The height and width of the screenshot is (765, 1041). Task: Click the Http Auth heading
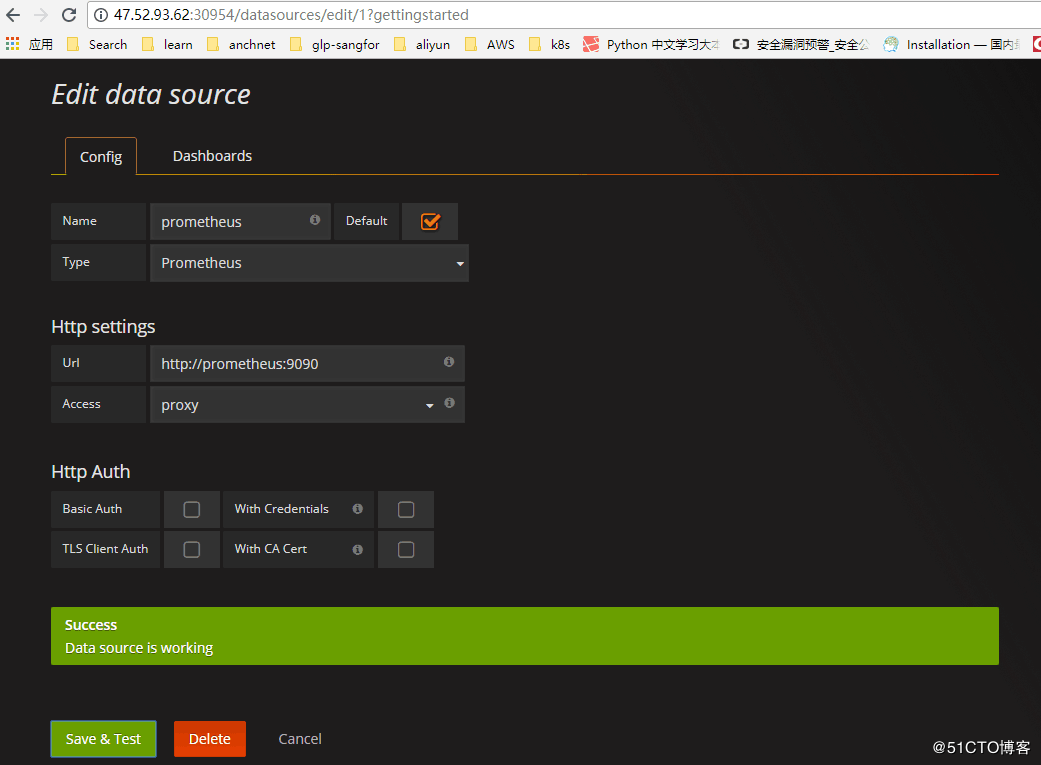(90, 471)
